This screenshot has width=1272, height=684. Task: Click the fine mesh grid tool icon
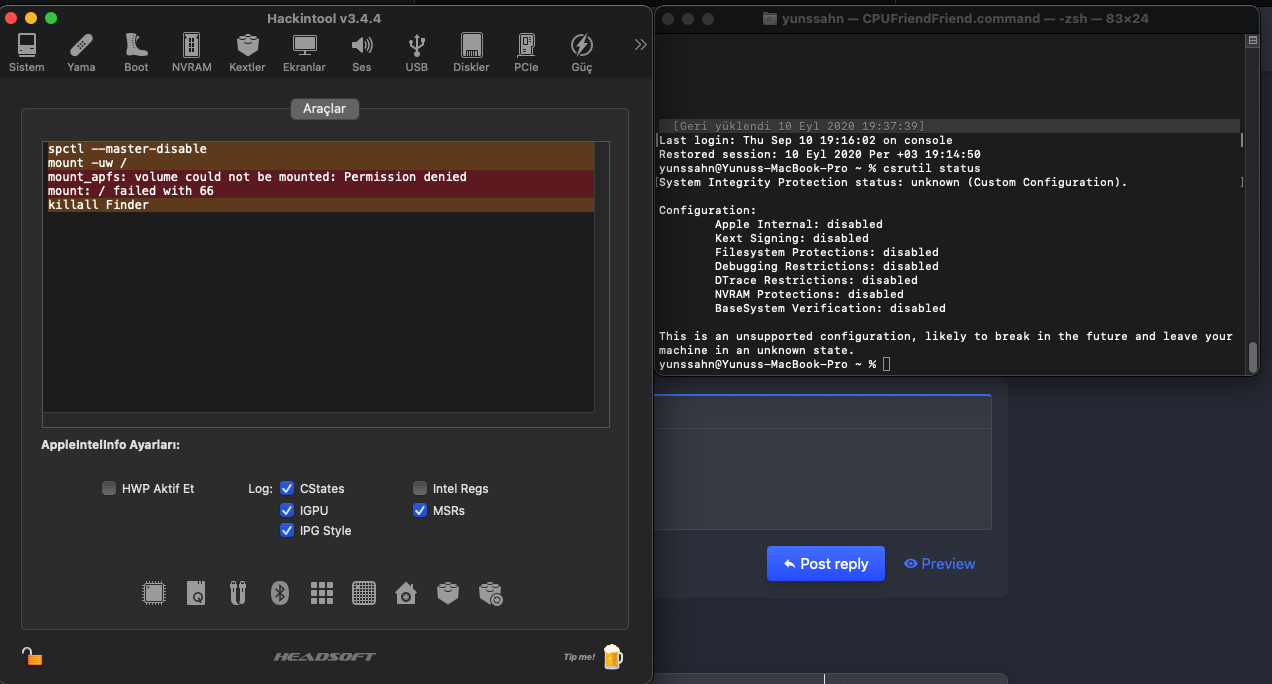[x=364, y=593]
